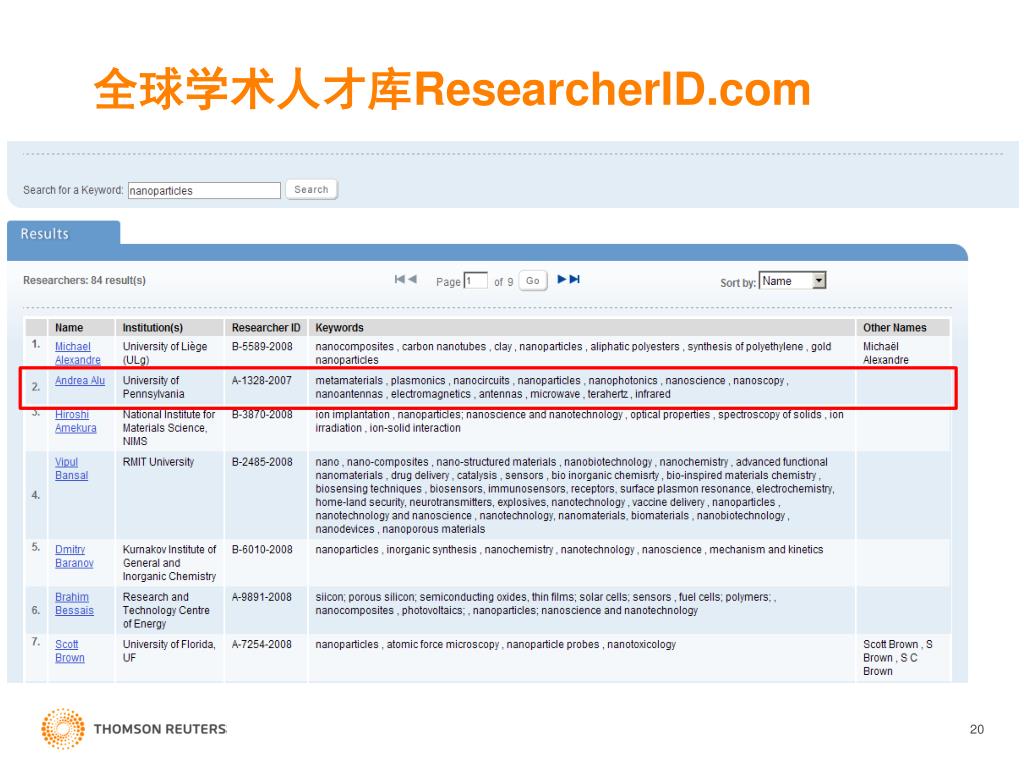Click the Search button

(x=311, y=189)
